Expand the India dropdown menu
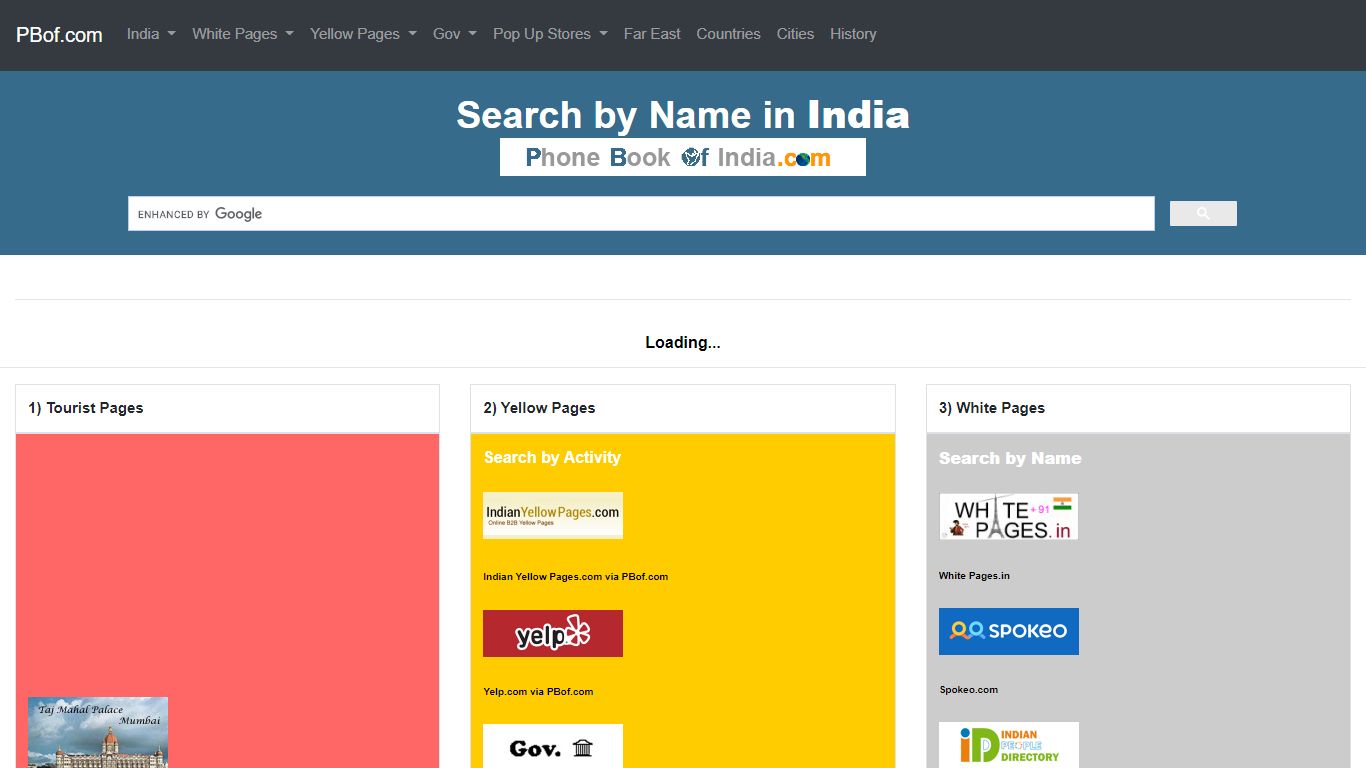This screenshot has height=768, width=1366. (x=151, y=34)
